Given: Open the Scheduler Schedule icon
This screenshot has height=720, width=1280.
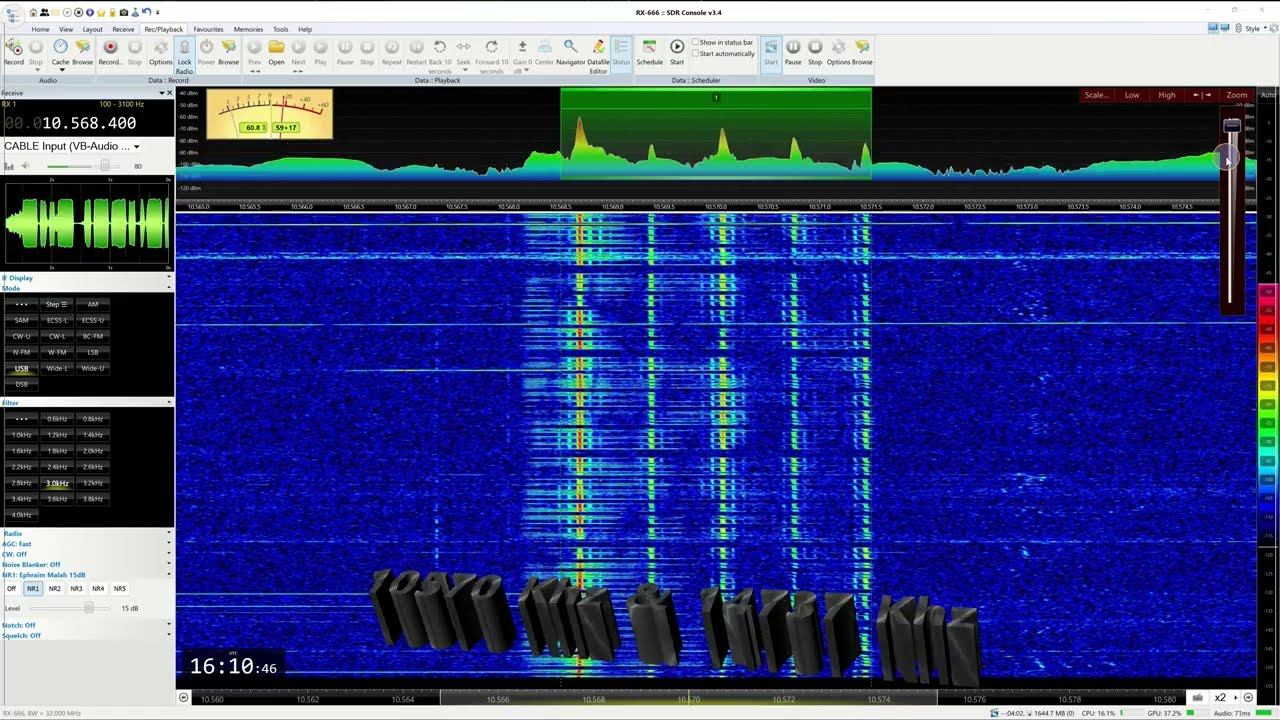Looking at the screenshot, I should 649,47.
